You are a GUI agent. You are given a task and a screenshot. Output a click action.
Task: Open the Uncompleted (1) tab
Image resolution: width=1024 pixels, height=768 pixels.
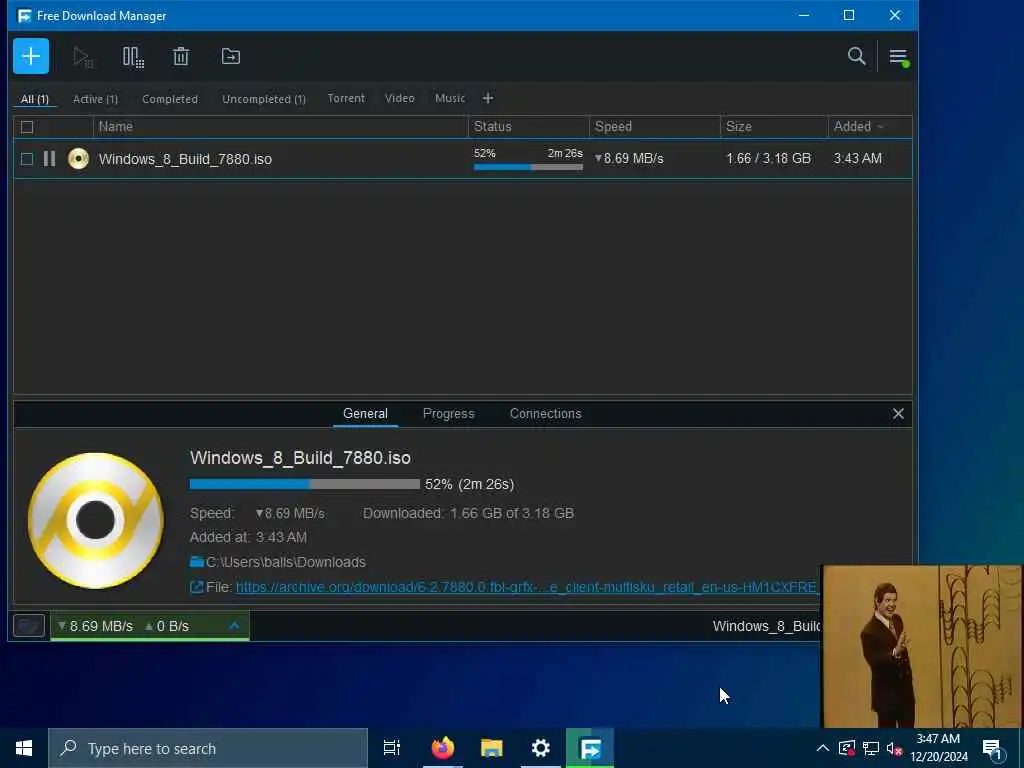pos(264,99)
